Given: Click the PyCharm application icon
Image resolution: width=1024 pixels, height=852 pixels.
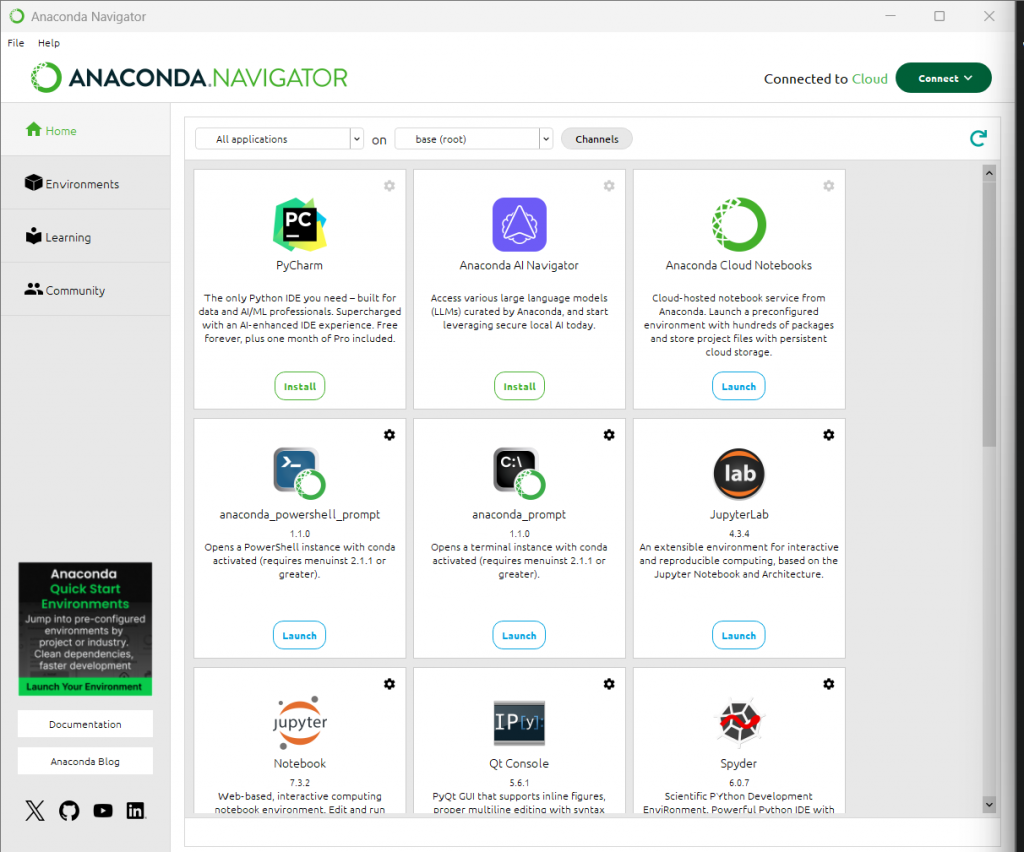Looking at the screenshot, I should point(300,225).
